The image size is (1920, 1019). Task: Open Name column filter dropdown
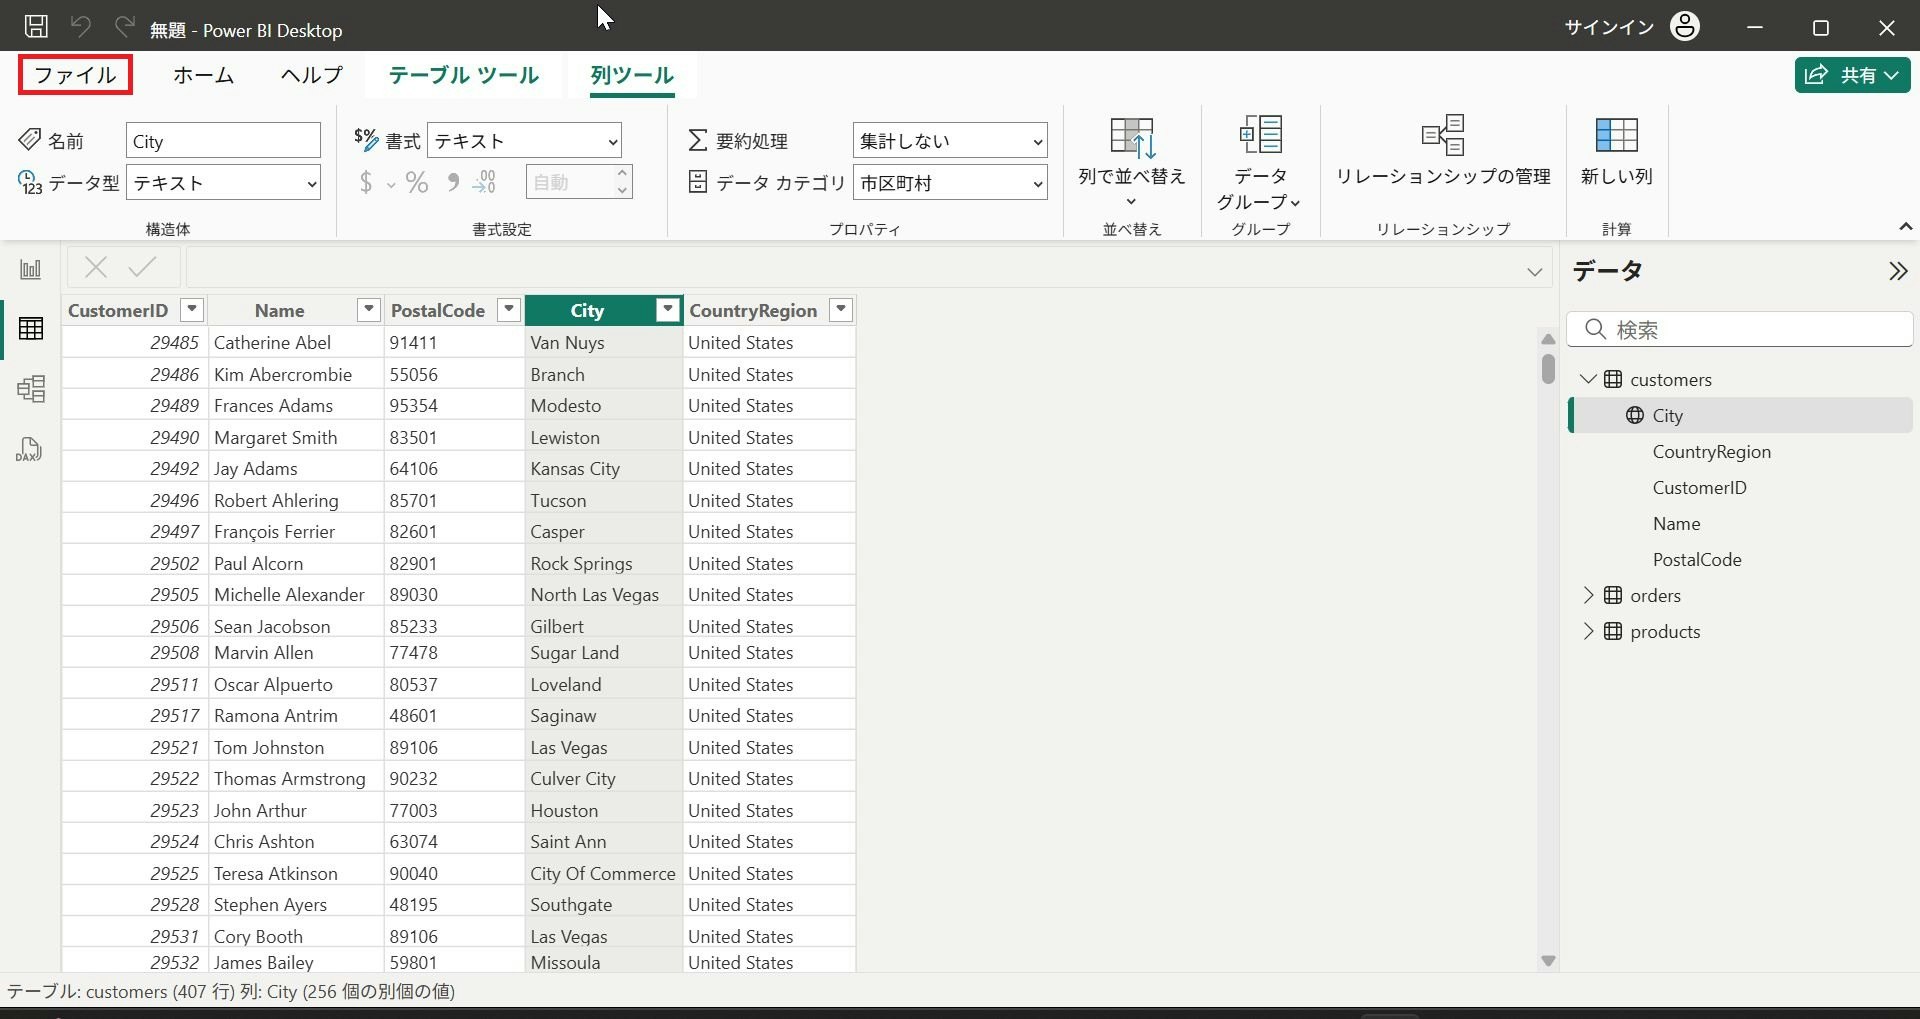(x=369, y=310)
